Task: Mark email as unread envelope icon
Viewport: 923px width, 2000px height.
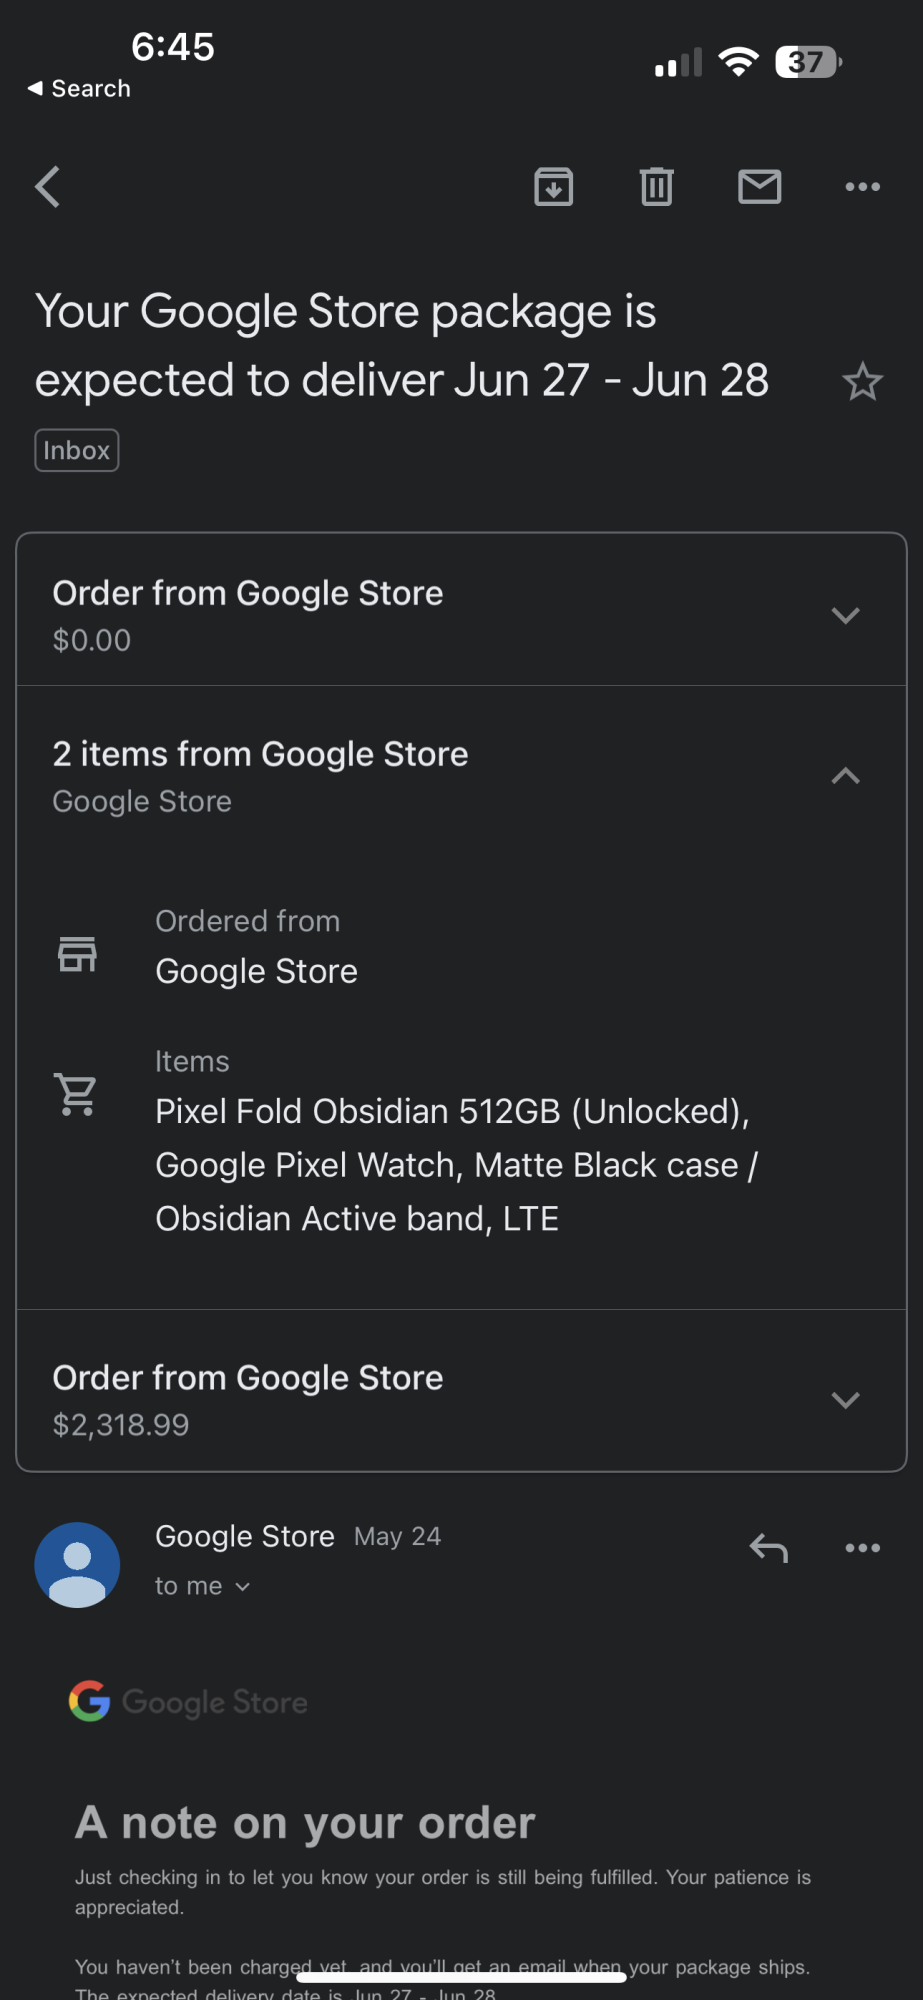Action: pos(760,187)
